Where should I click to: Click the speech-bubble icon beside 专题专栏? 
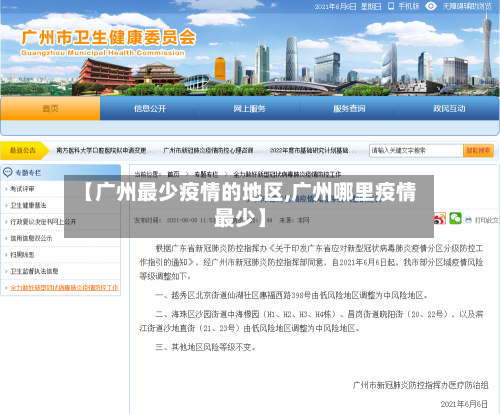[7, 173]
